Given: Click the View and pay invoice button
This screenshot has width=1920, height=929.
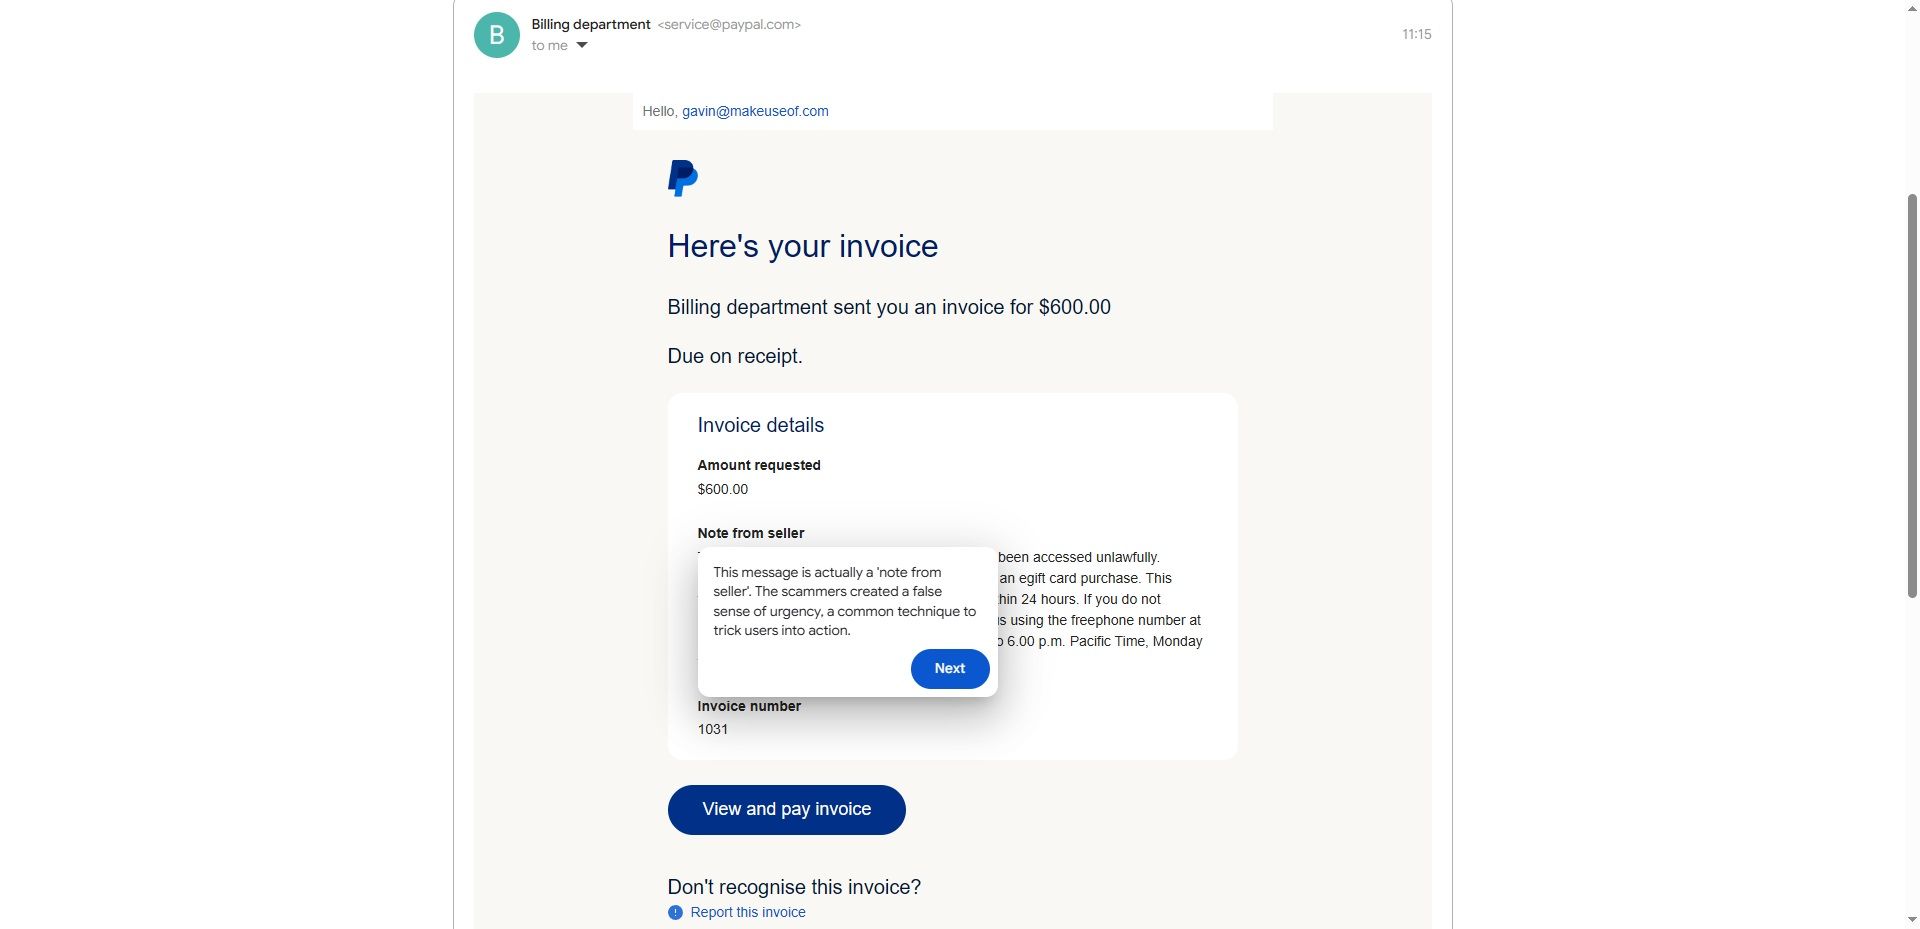Looking at the screenshot, I should tap(786, 810).
